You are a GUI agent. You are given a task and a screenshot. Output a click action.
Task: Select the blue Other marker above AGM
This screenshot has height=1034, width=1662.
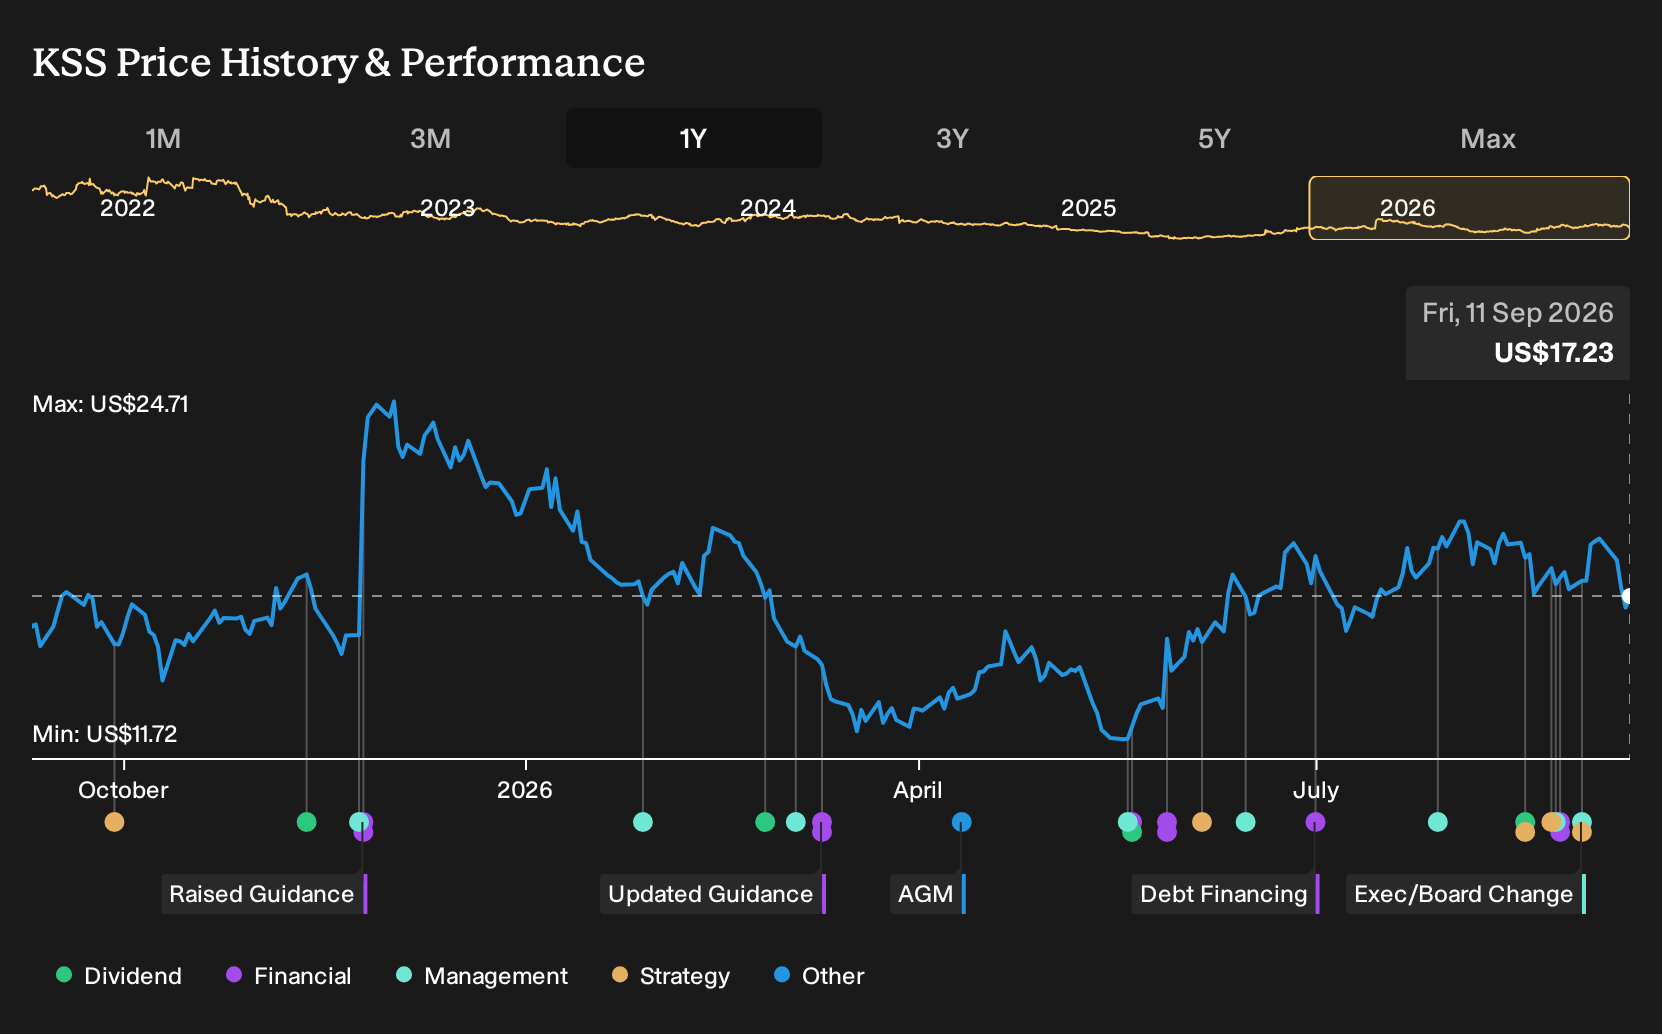tap(961, 822)
